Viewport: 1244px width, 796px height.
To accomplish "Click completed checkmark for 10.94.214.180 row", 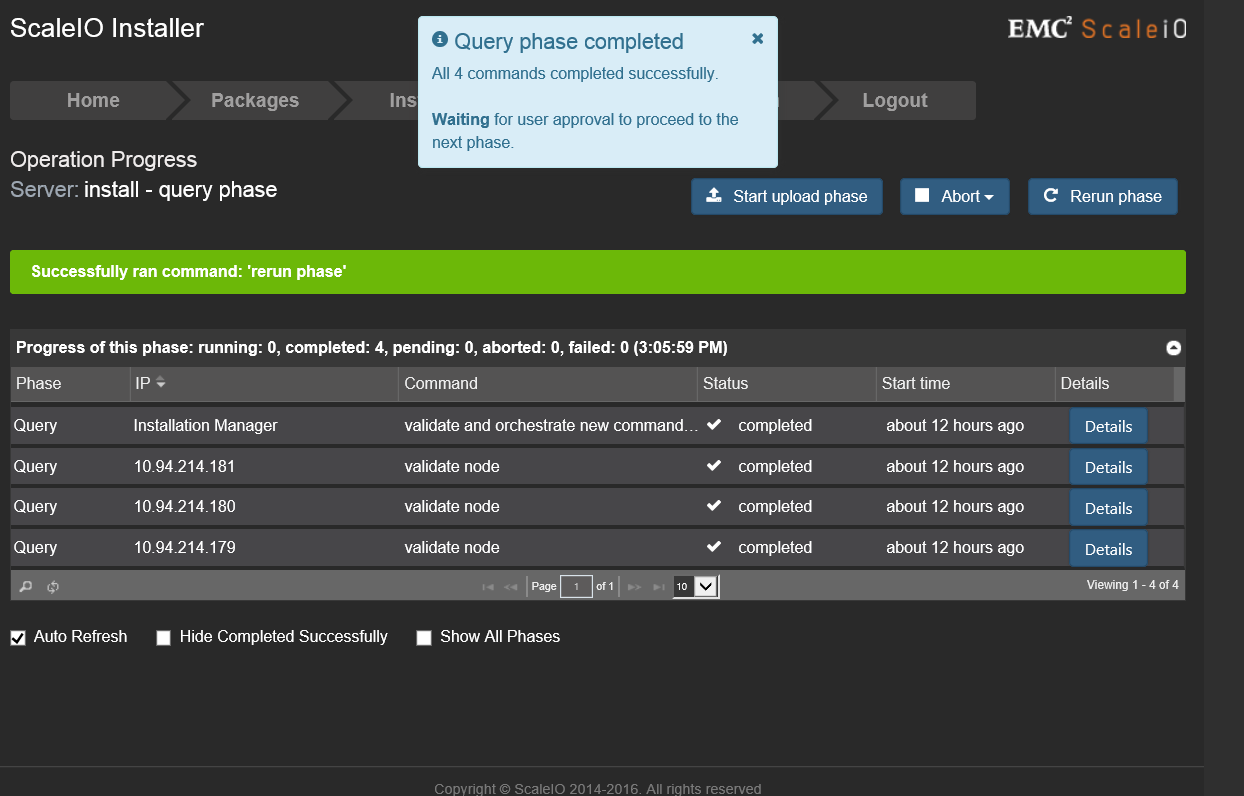I will [x=714, y=505].
